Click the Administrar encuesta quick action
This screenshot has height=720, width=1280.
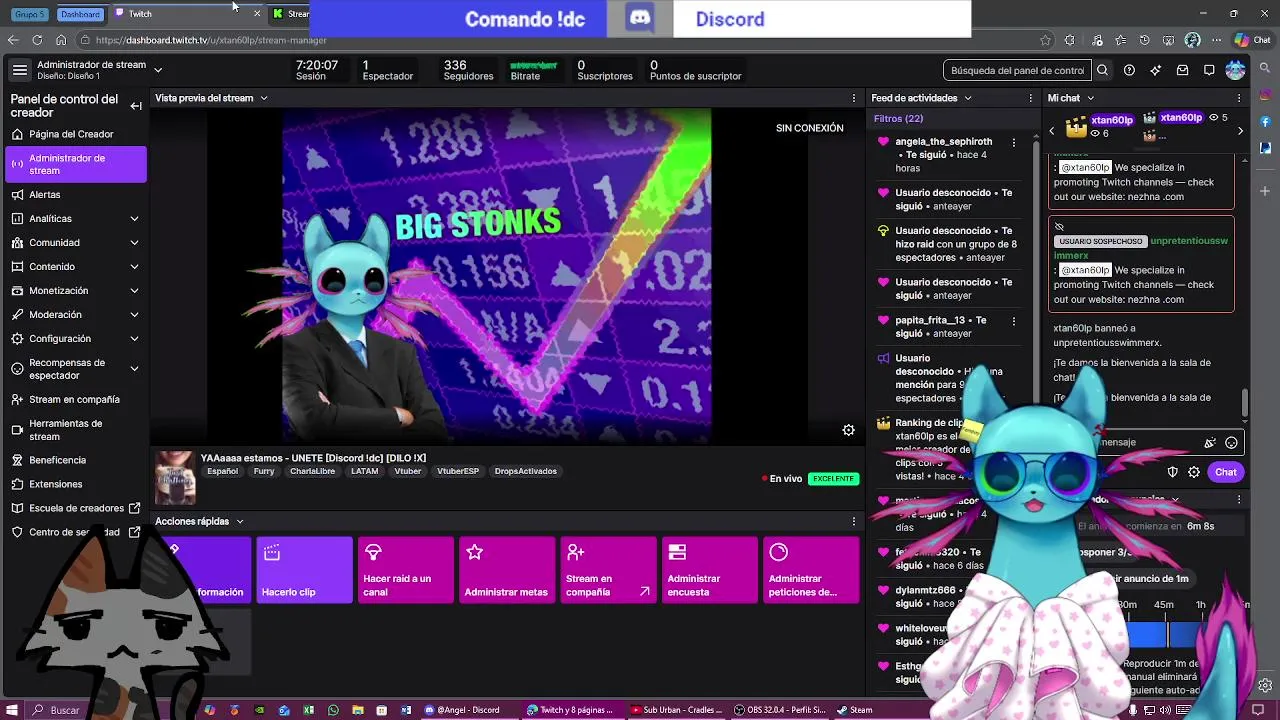[x=709, y=570]
